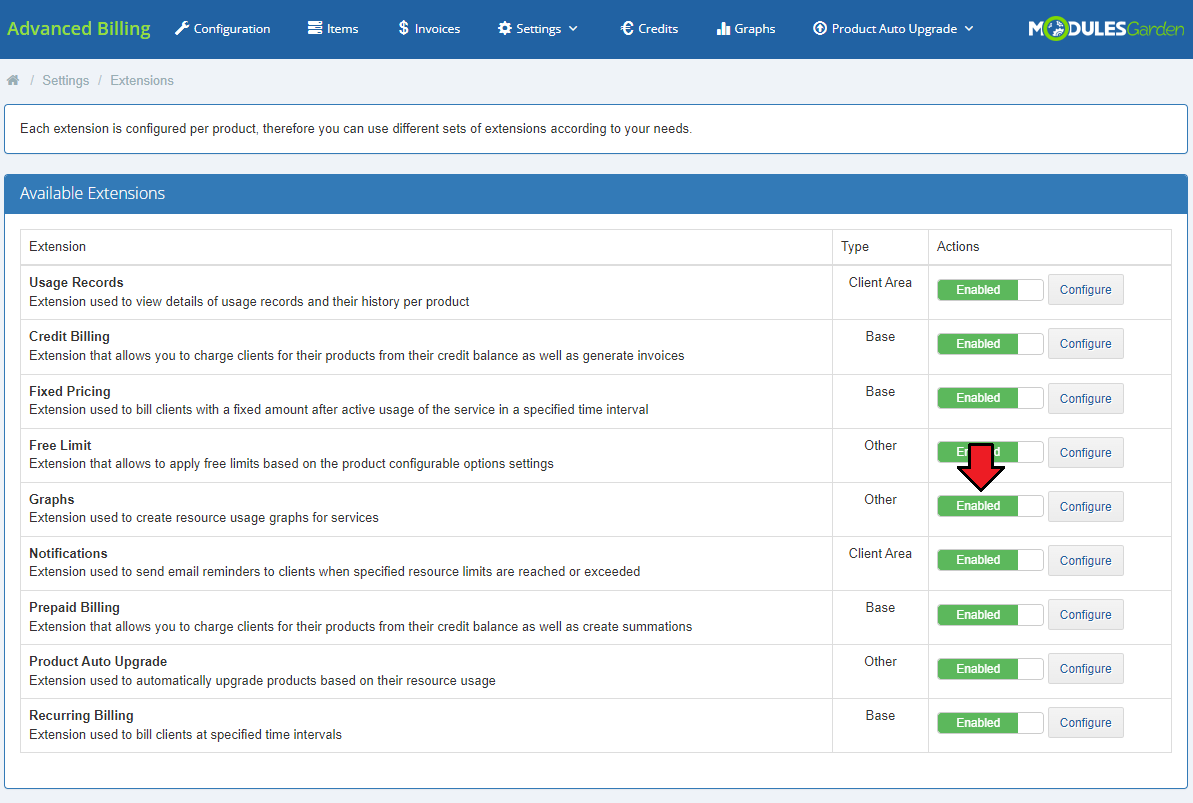Viewport: 1193px width, 803px height.
Task: Click the extension info notice text
Action: [x=355, y=129]
